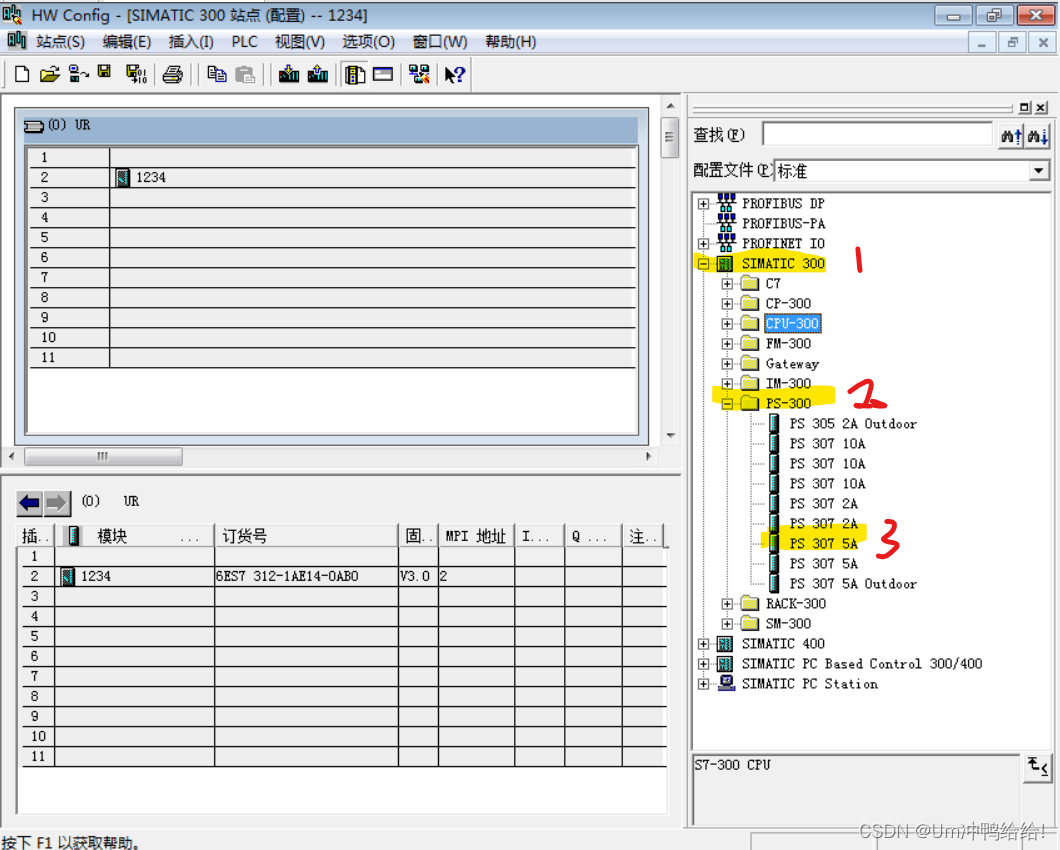This screenshot has width=1060, height=850.
Task: Click the 查找 search input field
Action: [x=877, y=134]
